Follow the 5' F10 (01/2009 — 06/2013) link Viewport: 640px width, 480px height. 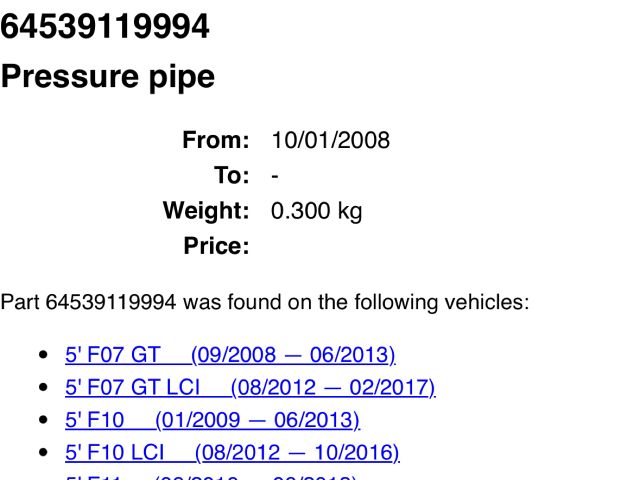click(x=212, y=420)
